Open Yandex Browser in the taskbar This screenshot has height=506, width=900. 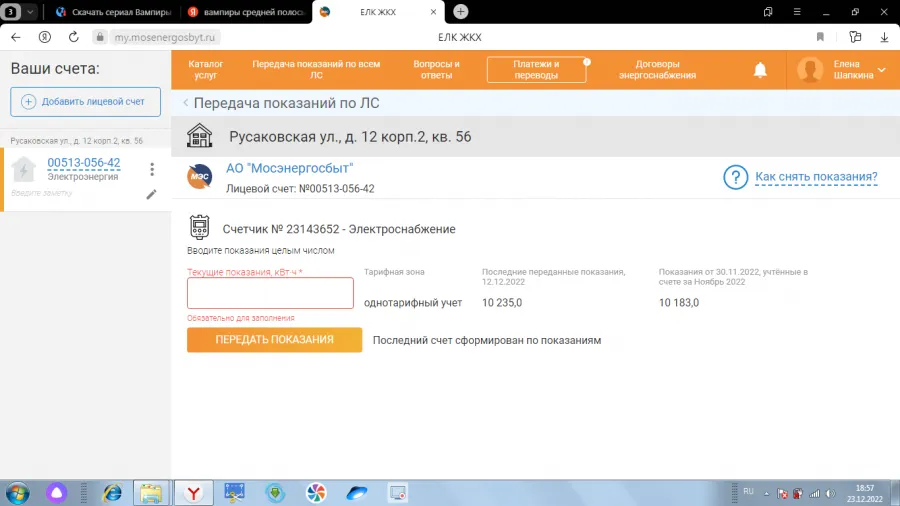tap(194, 493)
